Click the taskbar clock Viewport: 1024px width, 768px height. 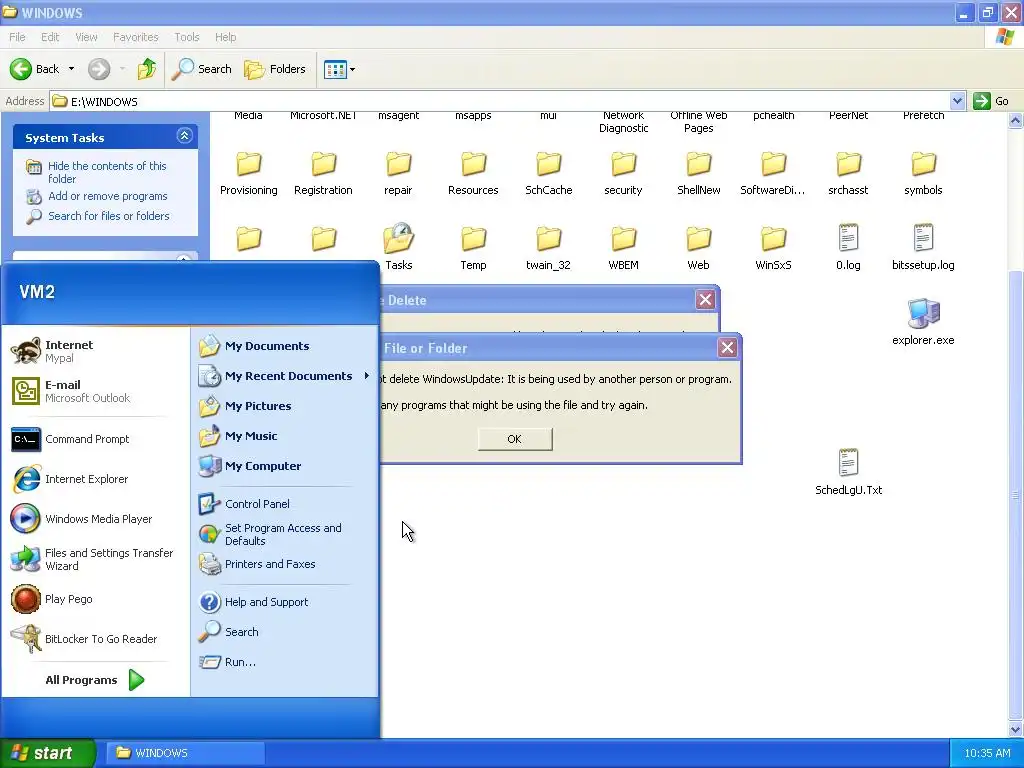click(x=987, y=753)
